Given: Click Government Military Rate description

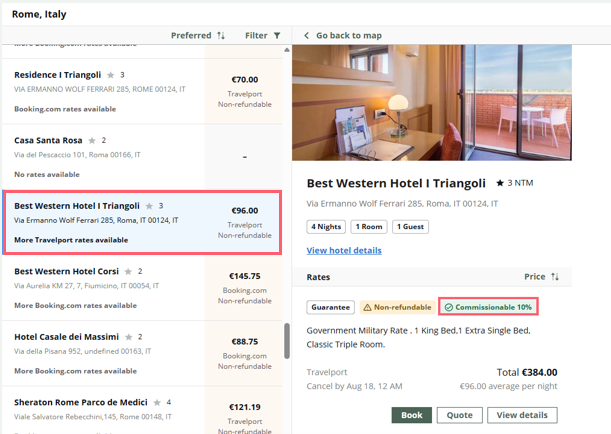Looking at the screenshot, I should click(x=419, y=337).
